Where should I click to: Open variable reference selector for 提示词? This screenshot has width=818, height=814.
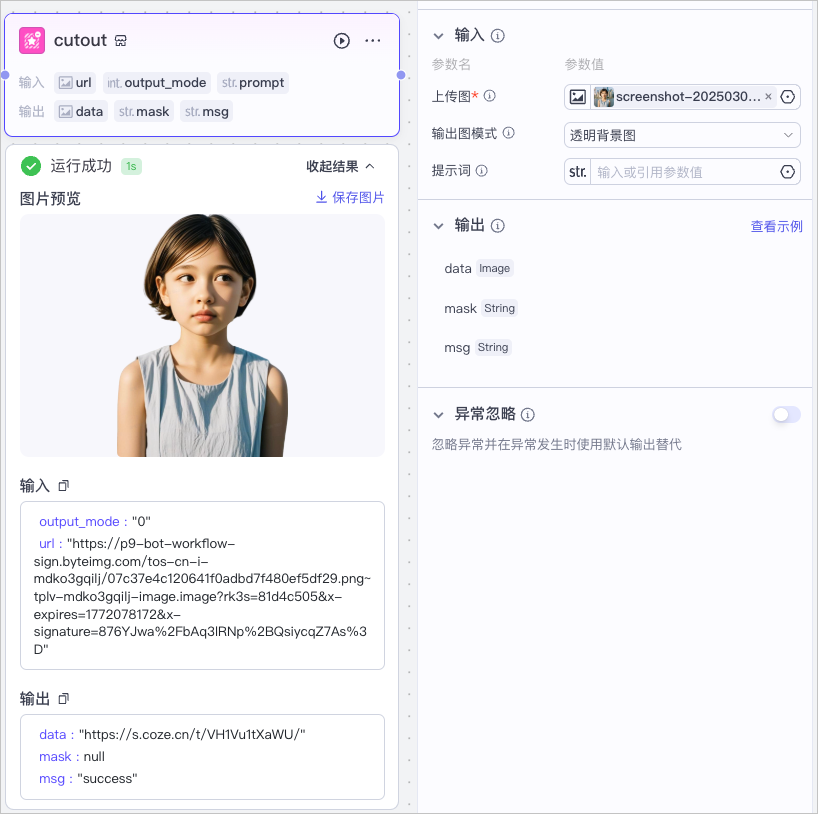[787, 172]
